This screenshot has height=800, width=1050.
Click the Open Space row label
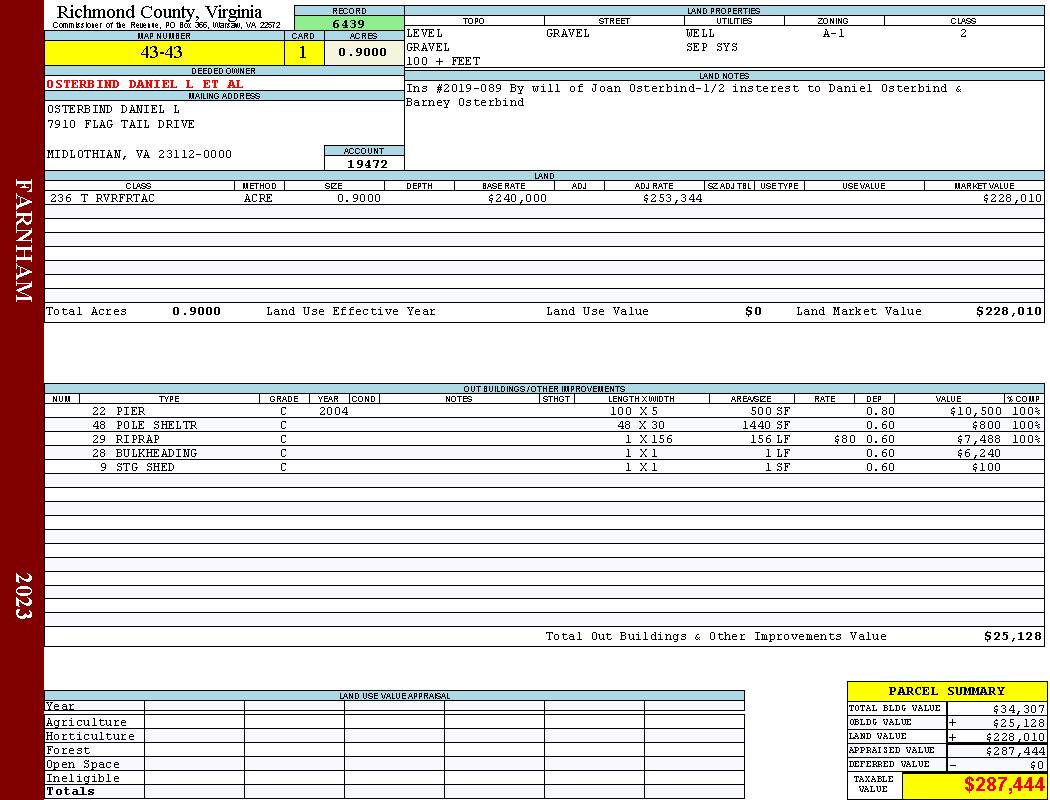(82, 765)
